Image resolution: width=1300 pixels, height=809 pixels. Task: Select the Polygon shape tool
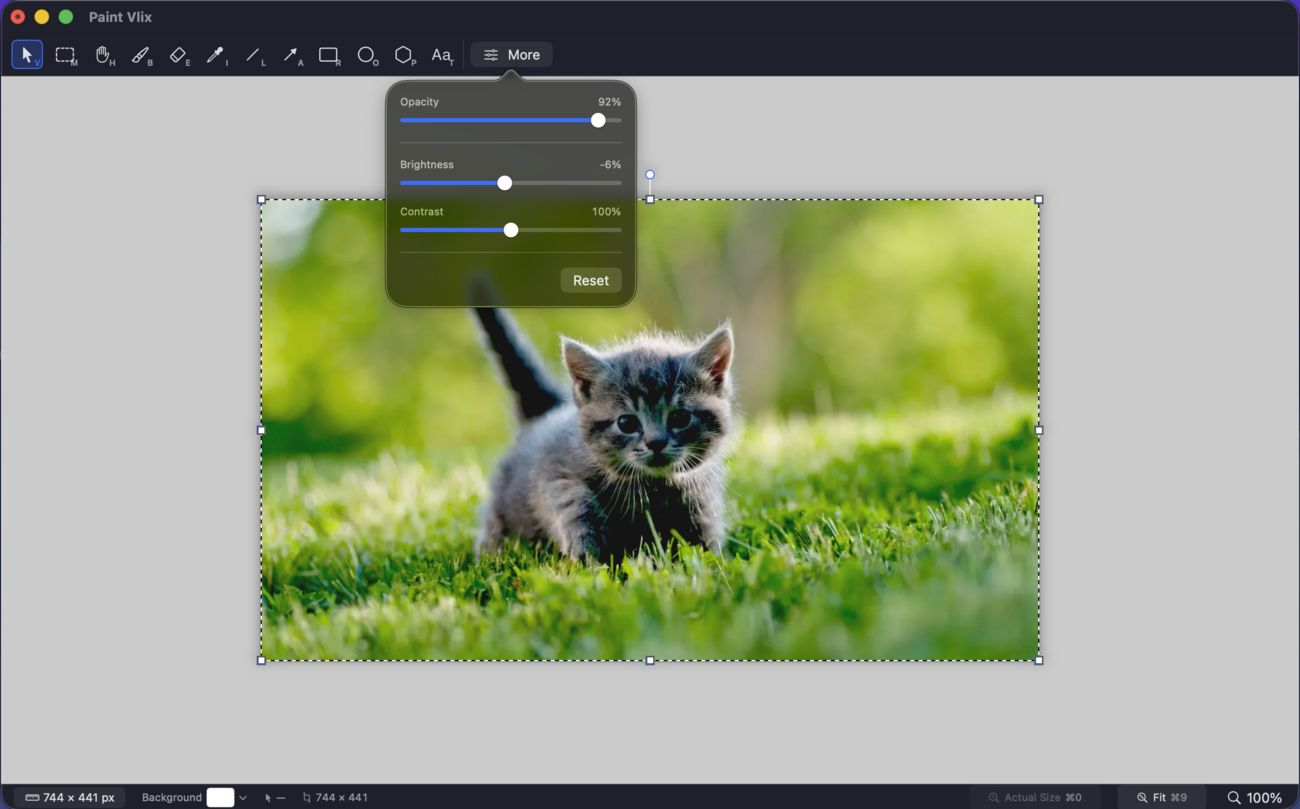404,55
